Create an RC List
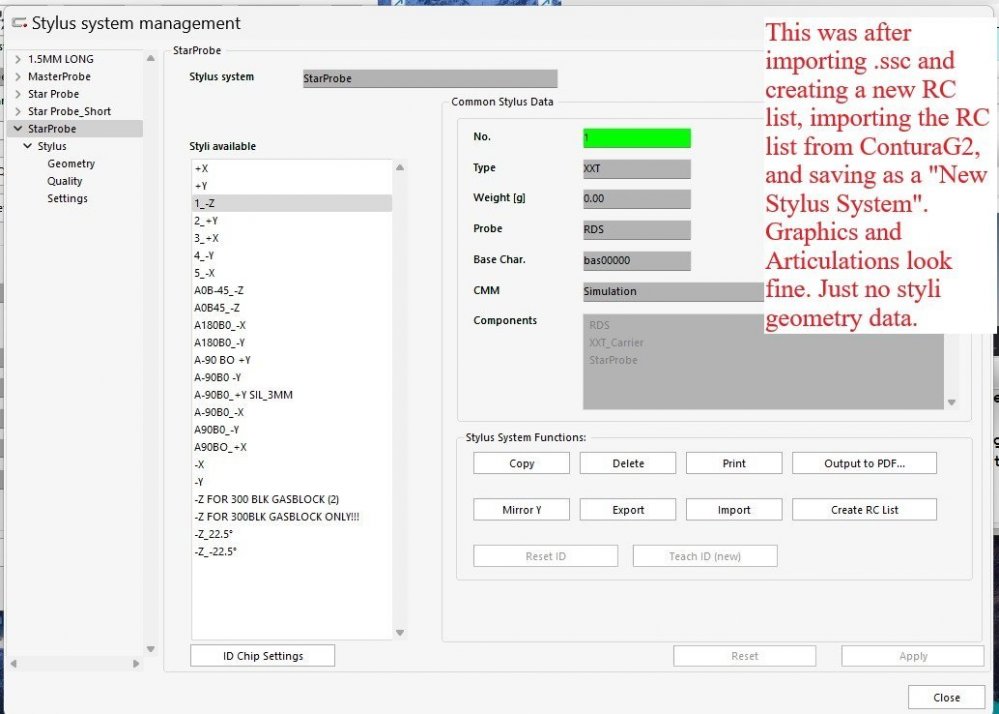999x714 pixels. tap(864, 509)
